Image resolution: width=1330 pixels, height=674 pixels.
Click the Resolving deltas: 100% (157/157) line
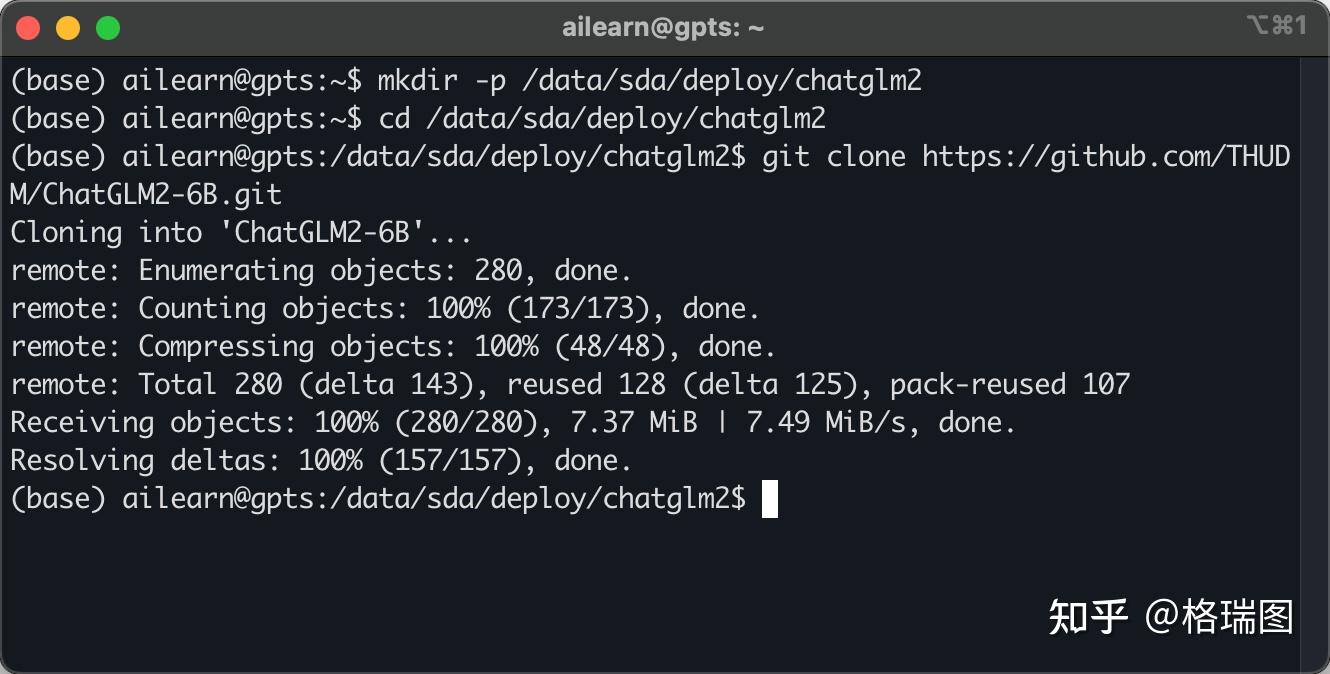point(321,461)
